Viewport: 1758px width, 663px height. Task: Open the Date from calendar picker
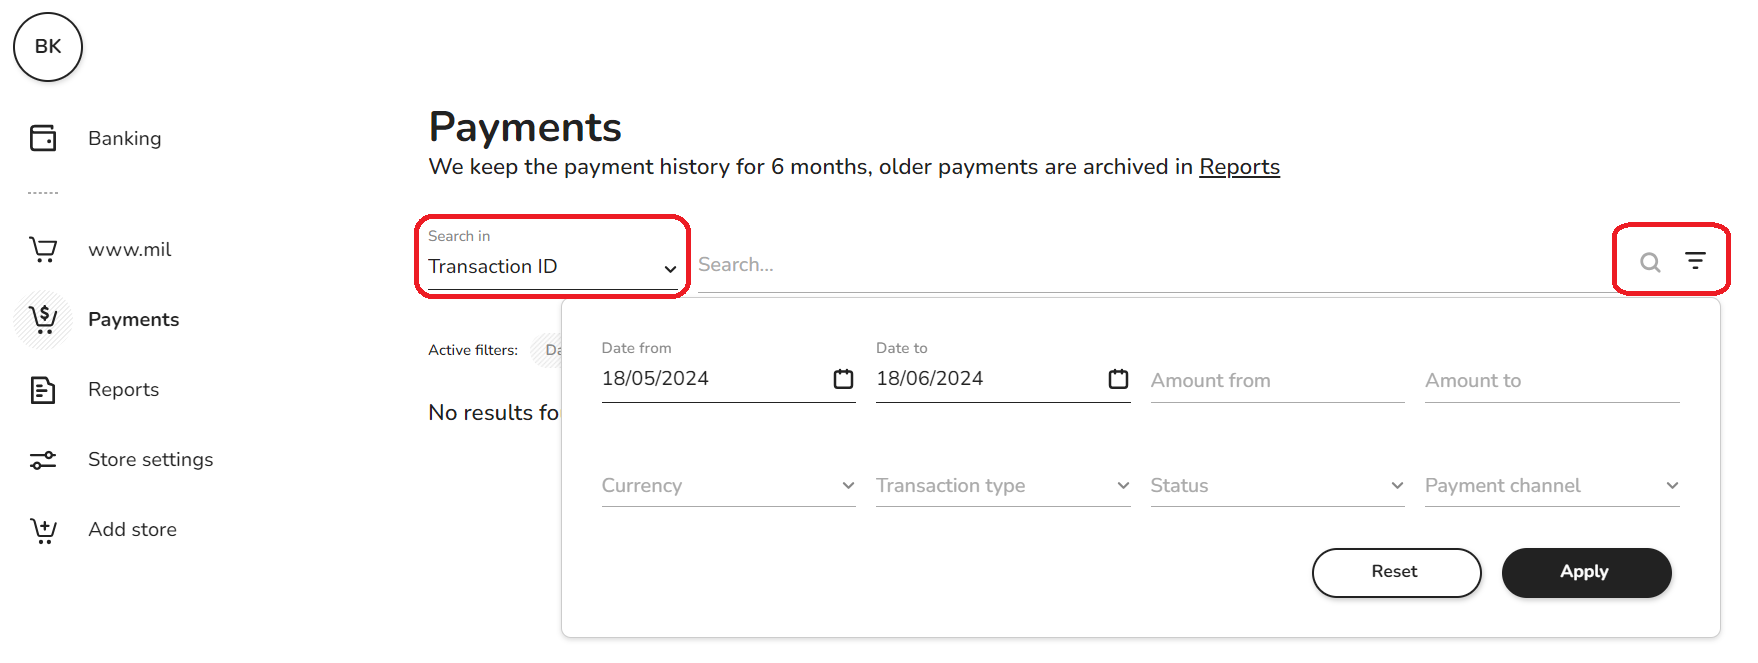(843, 379)
